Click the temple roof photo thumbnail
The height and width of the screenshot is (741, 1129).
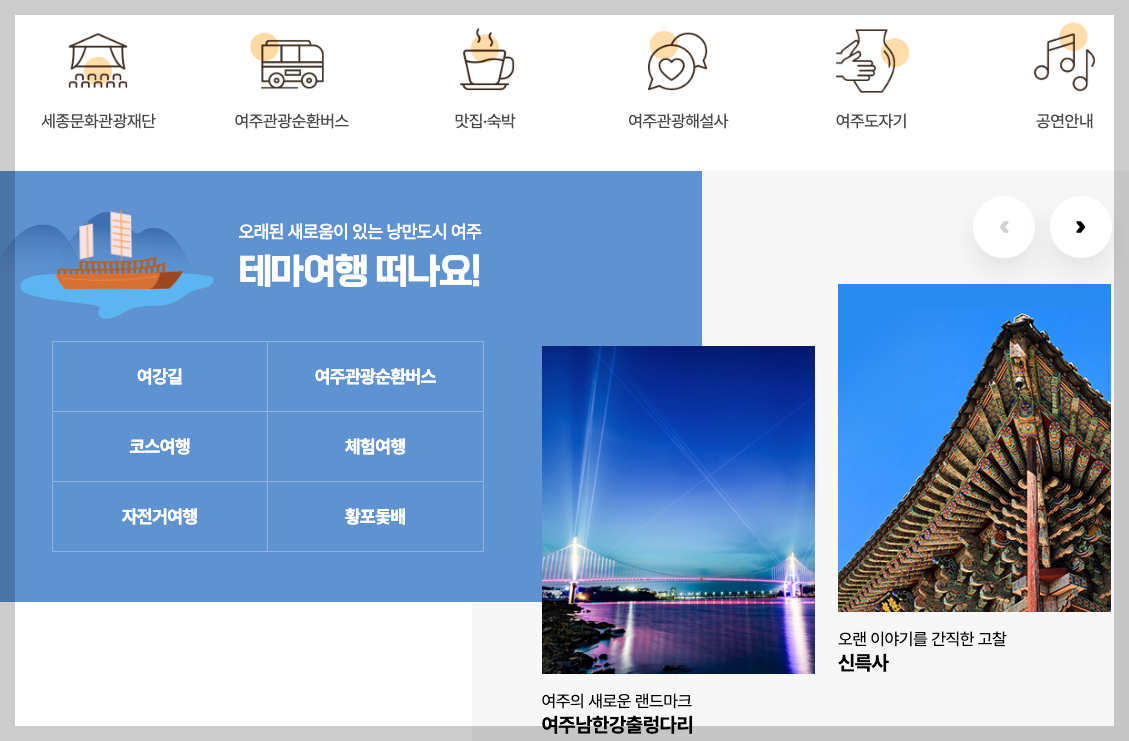974,447
